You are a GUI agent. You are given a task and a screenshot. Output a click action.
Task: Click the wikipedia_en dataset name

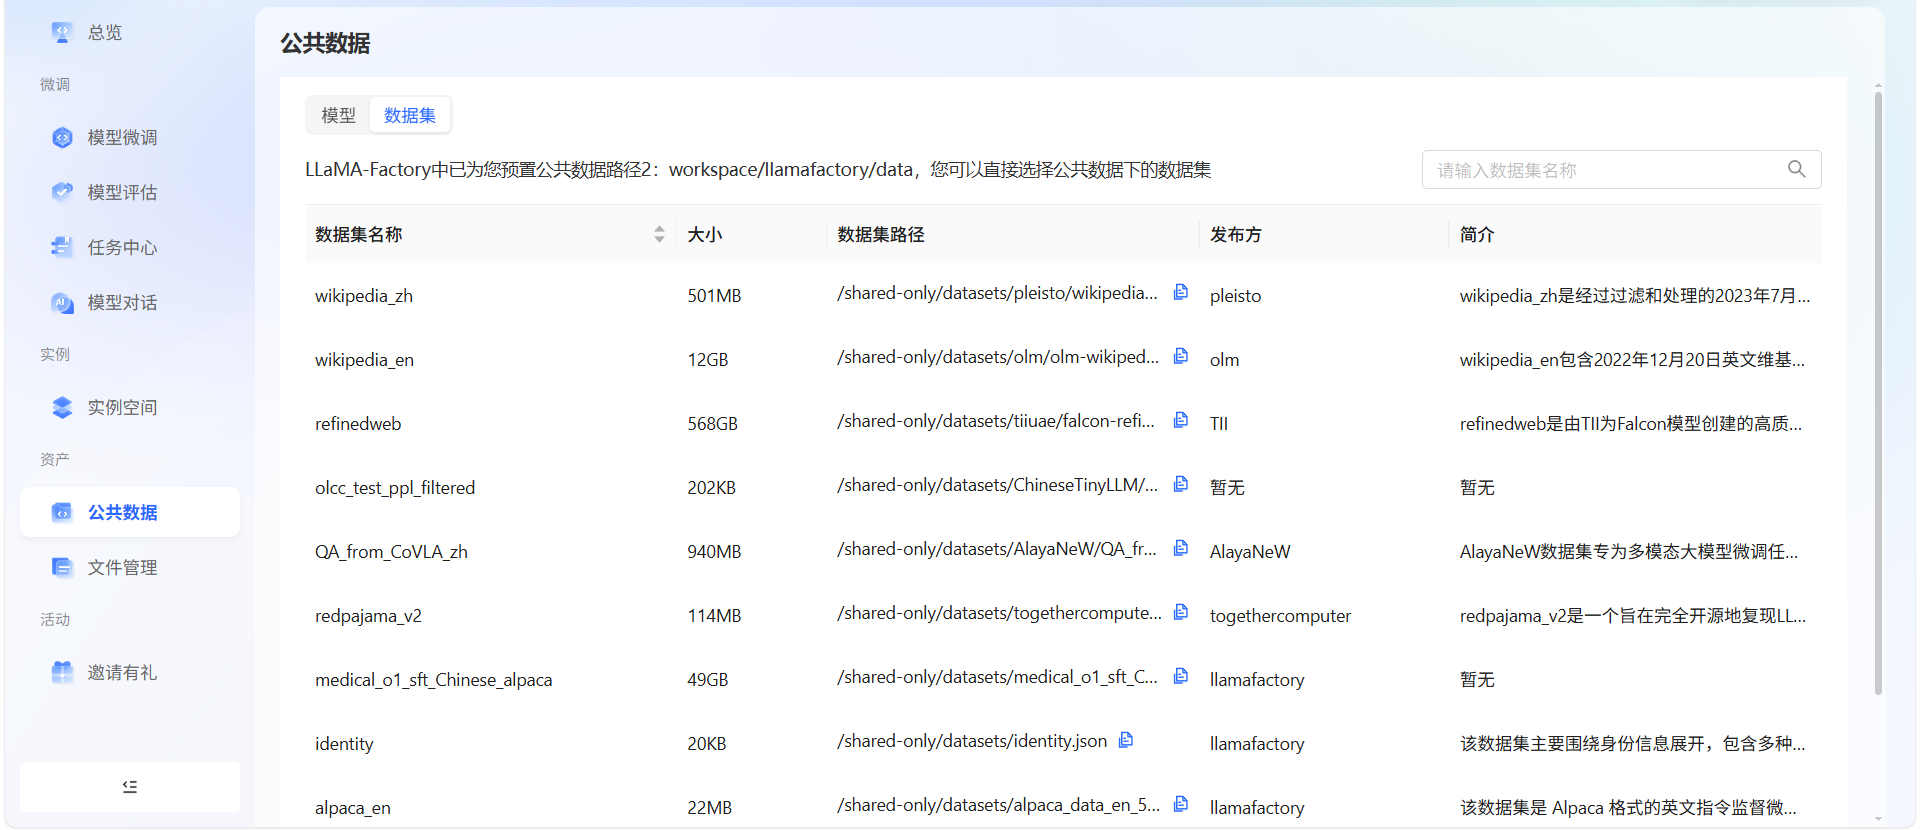364,360
